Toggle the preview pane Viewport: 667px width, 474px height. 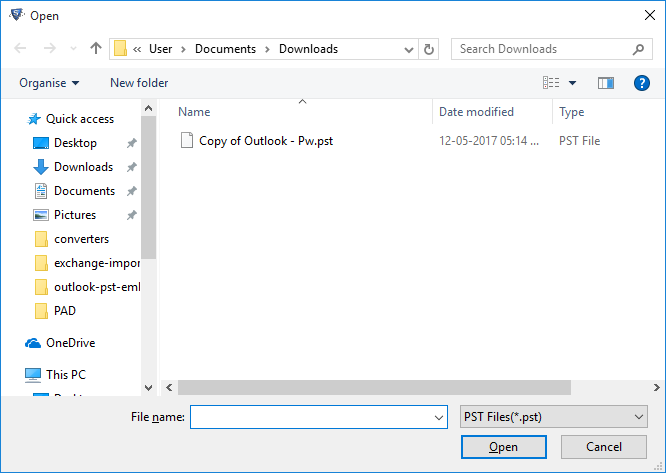click(606, 83)
